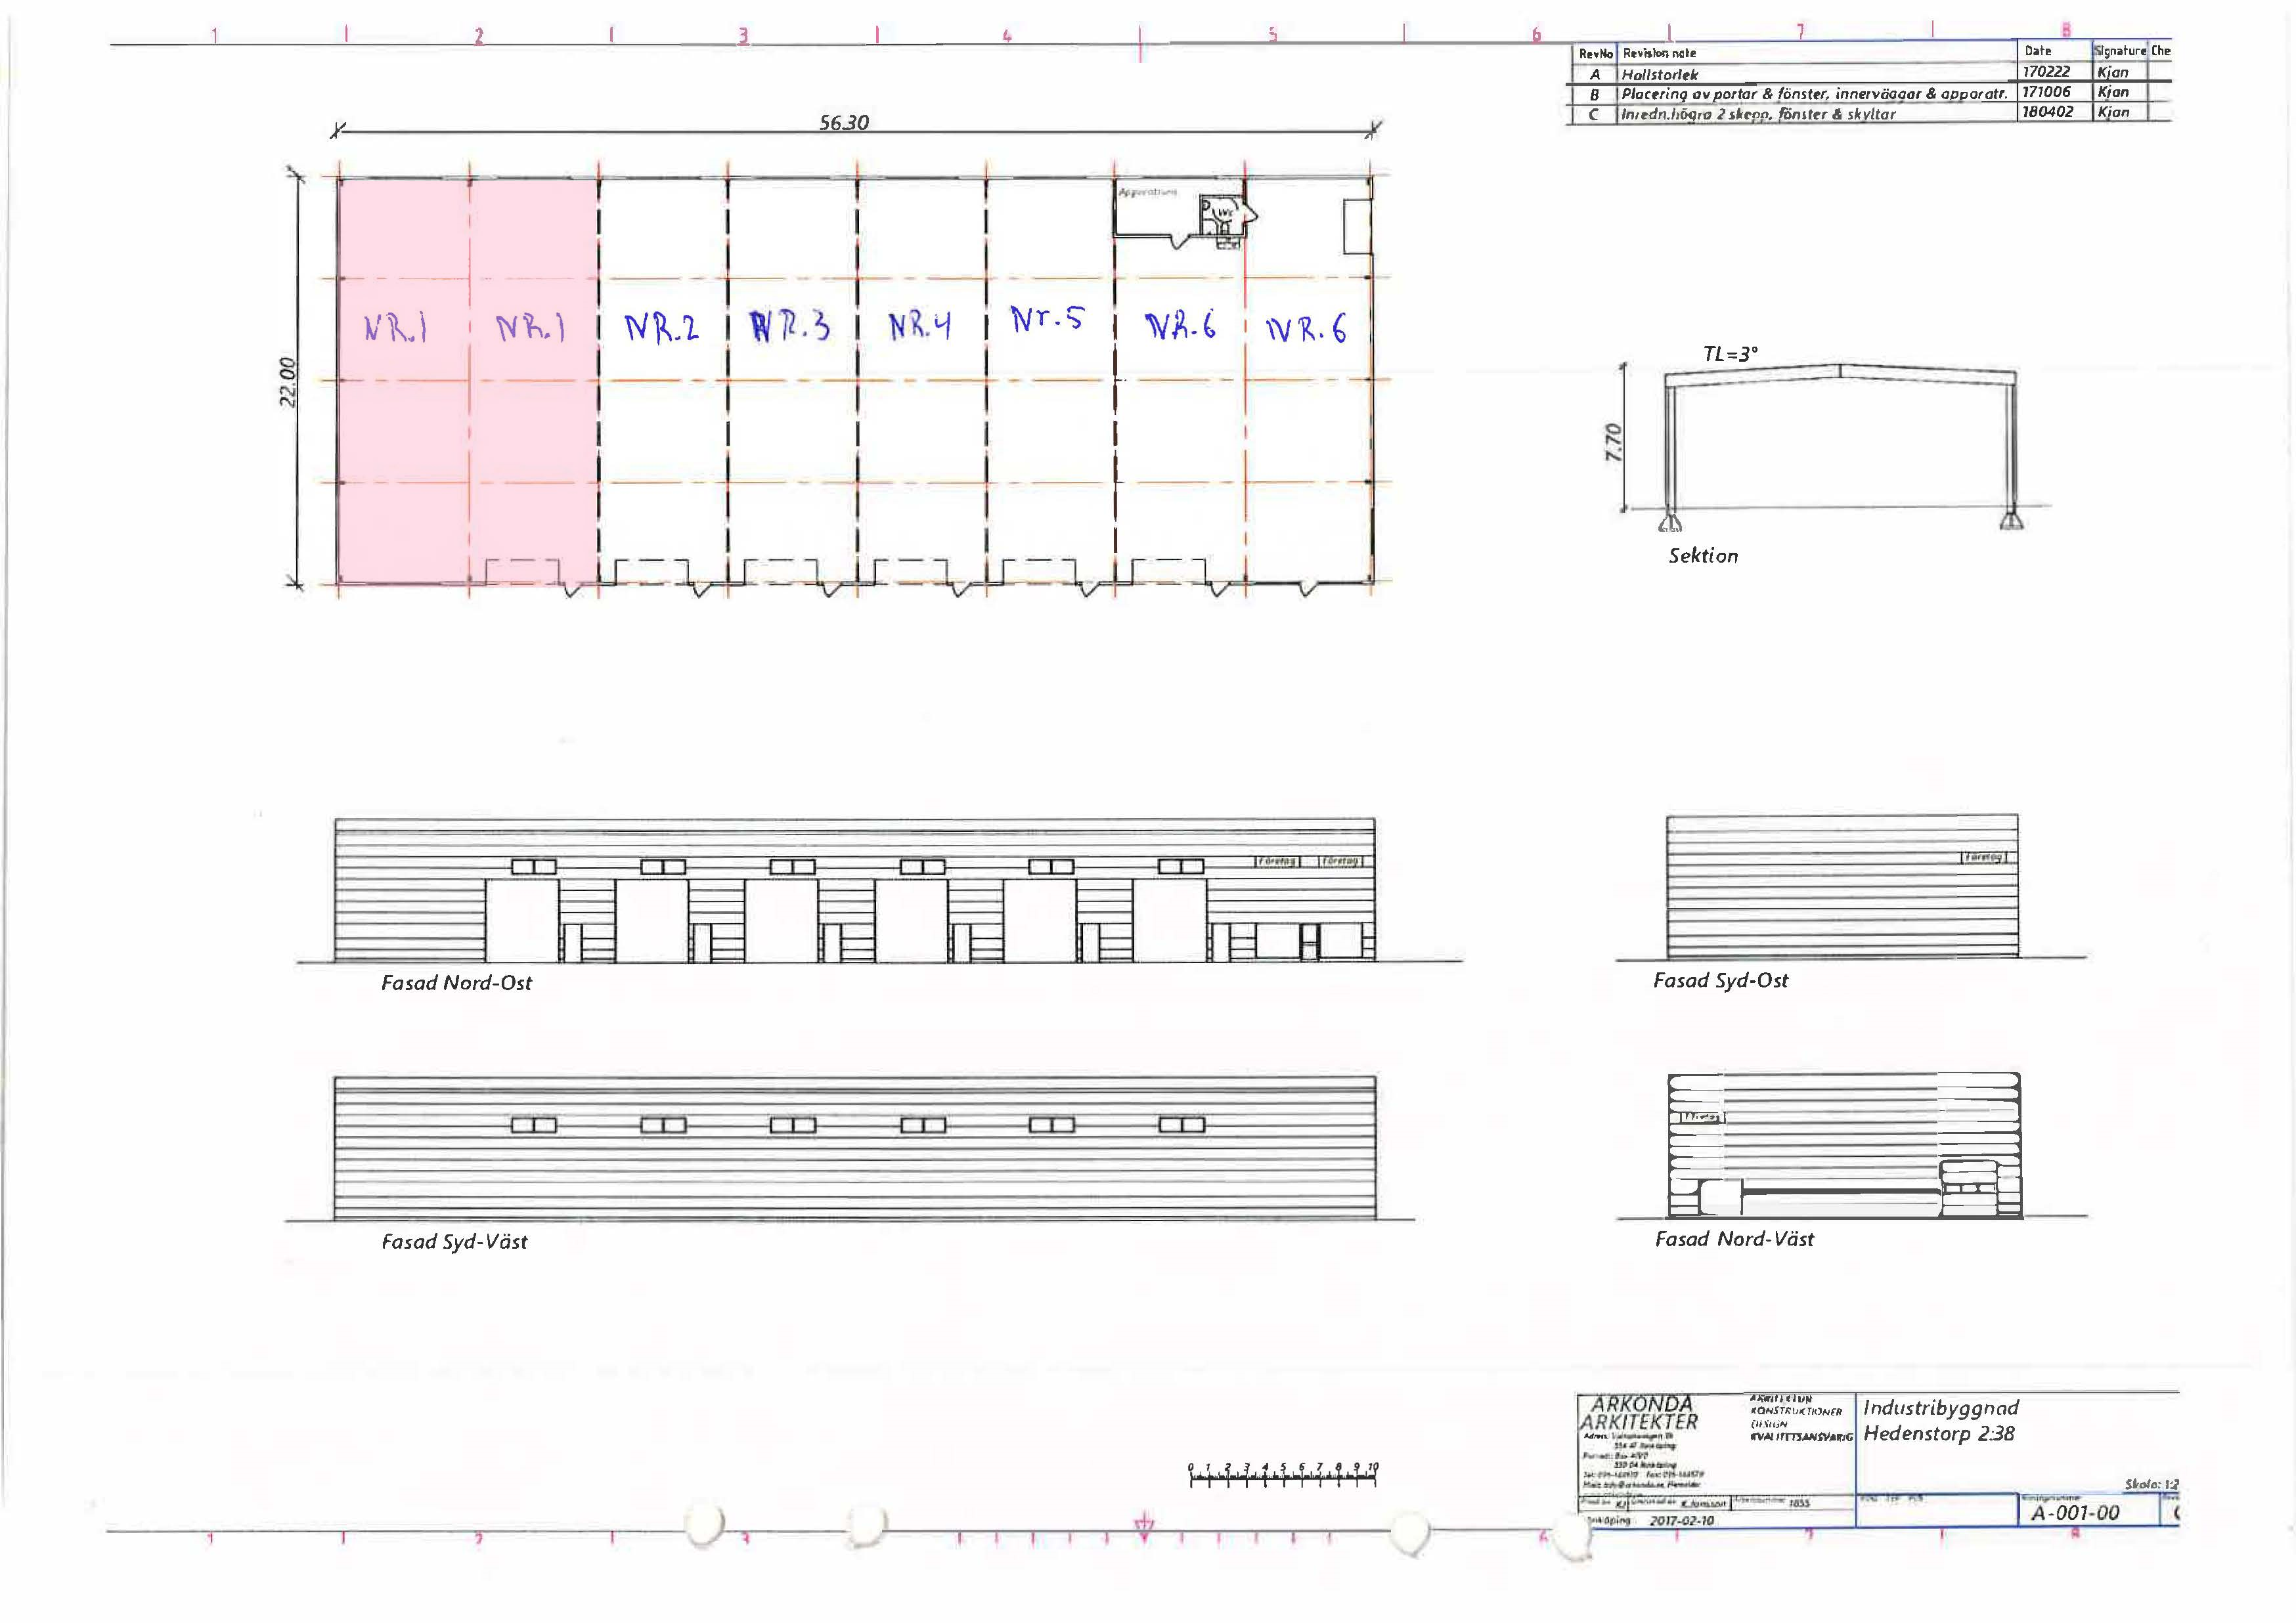Click the "Signature" column header
Viewport: 2296px width, 1623px height.
coord(2119,51)
